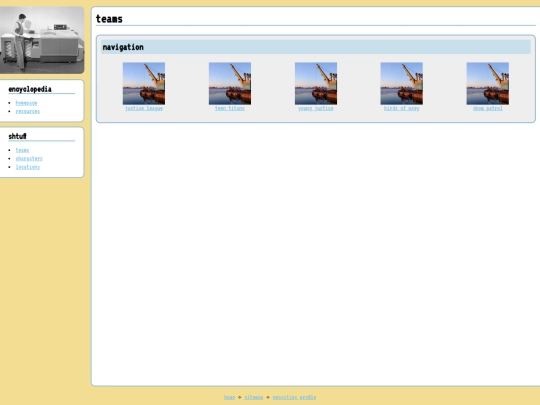Open the neocities profile footer link
Image resolution: width=540 pixels, height=405 pixels.
point(294,397)
